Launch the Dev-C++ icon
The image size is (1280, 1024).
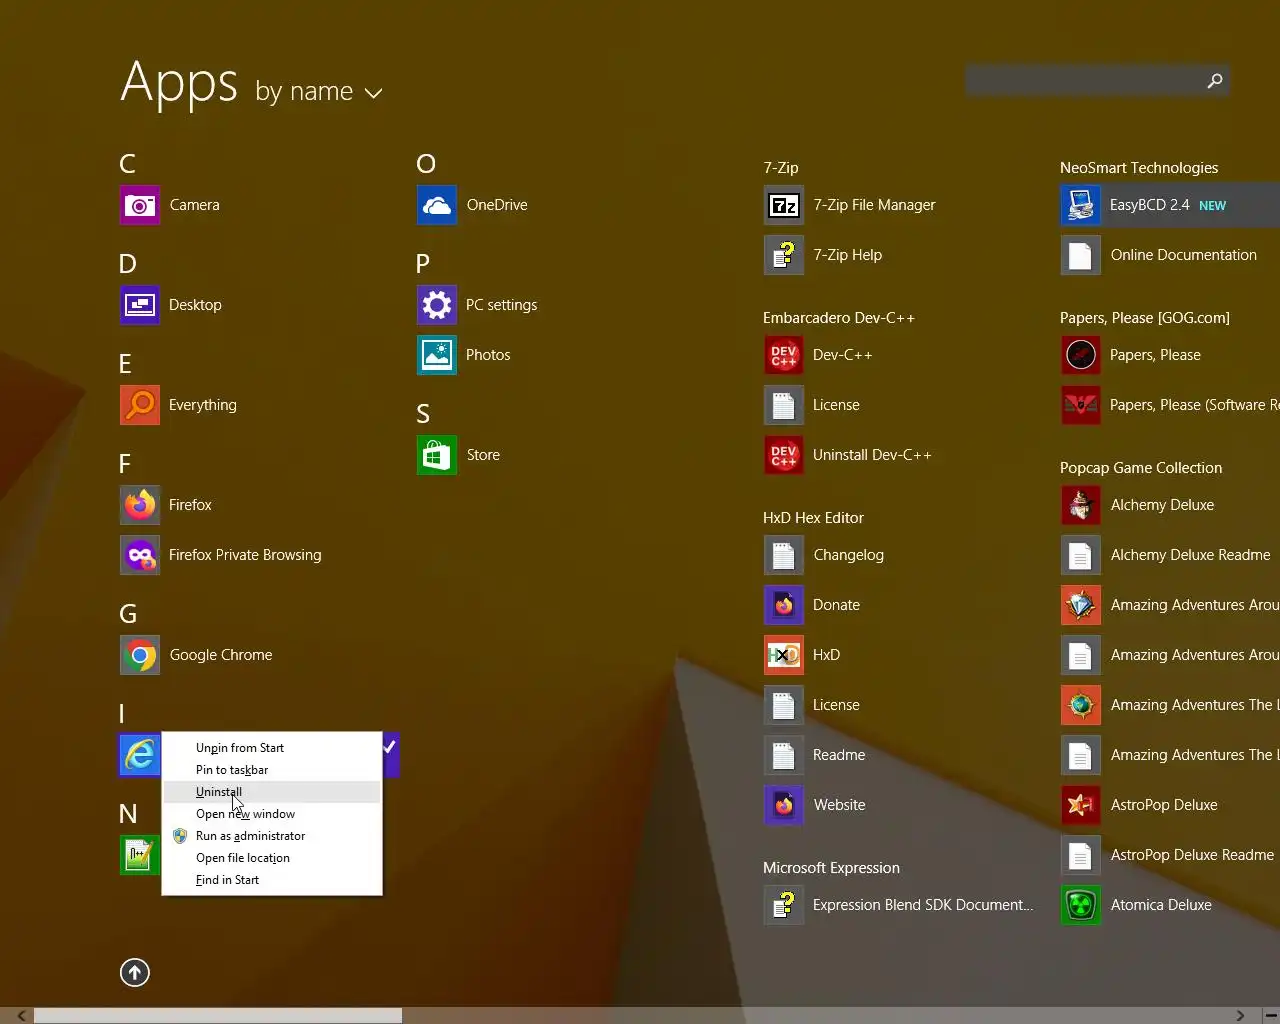click(x=784, y=355)
